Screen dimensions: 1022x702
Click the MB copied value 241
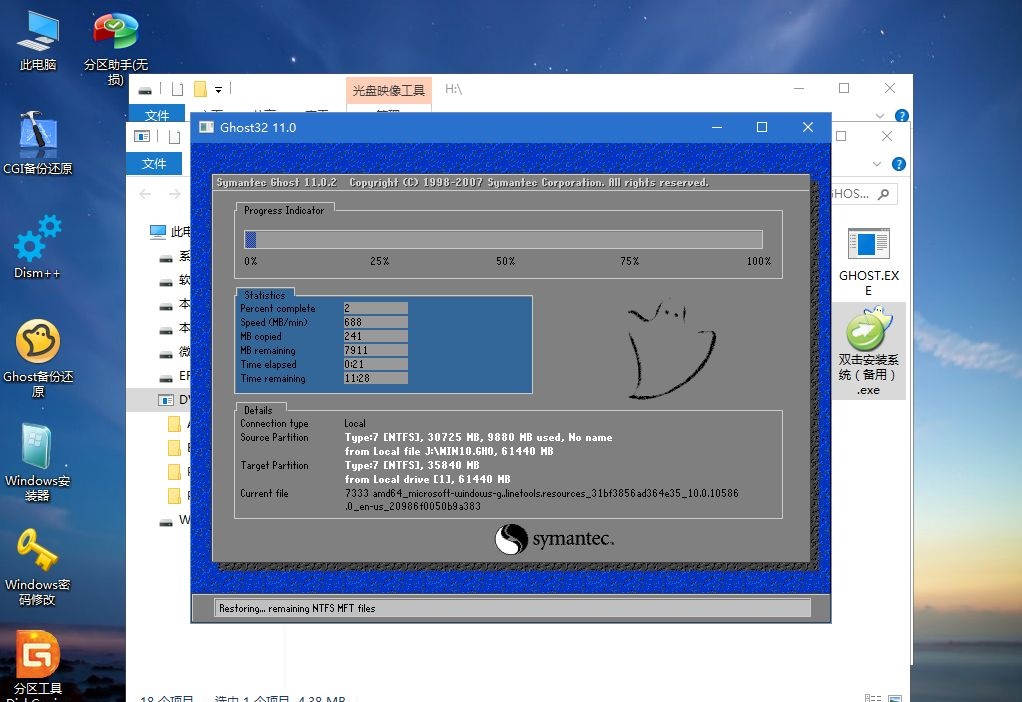375,336
